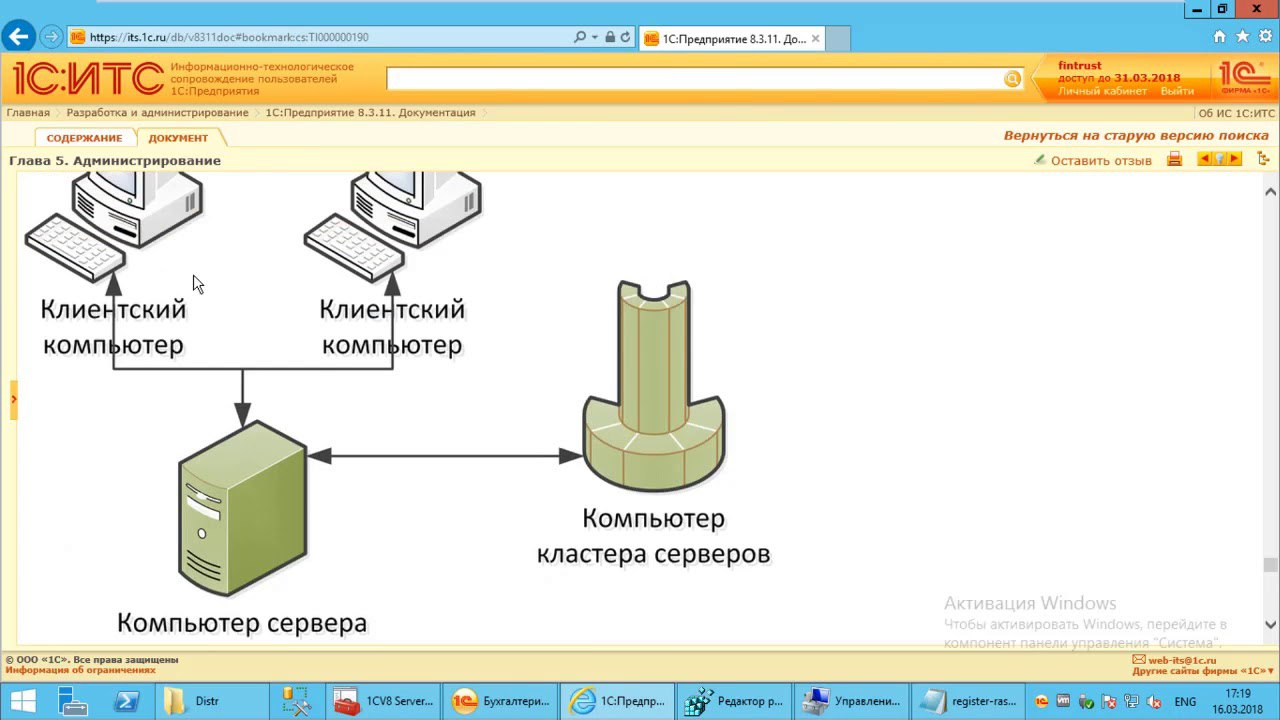Click the orange search magnifier on 1С:ИТС
The image size is (1280, 720).
click(x=1012, y=79)
